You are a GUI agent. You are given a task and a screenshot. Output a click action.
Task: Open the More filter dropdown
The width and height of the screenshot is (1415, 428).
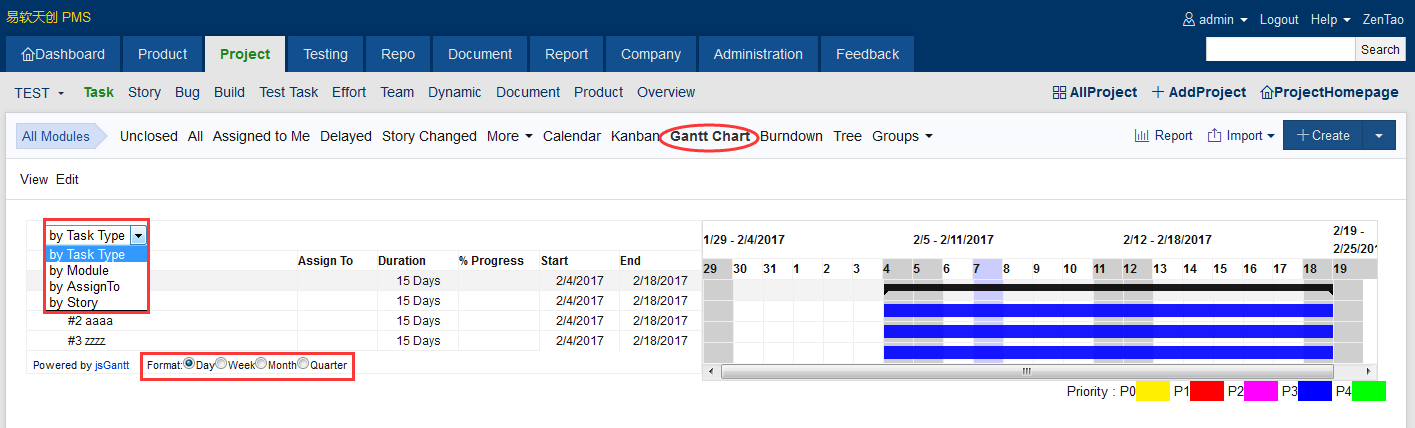click(509, 136)
